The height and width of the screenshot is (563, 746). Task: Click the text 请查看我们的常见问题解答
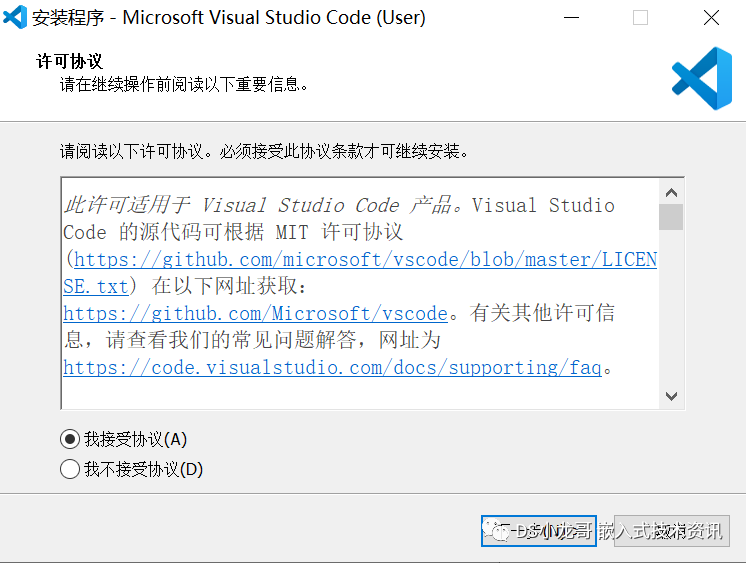pos(231,340)
